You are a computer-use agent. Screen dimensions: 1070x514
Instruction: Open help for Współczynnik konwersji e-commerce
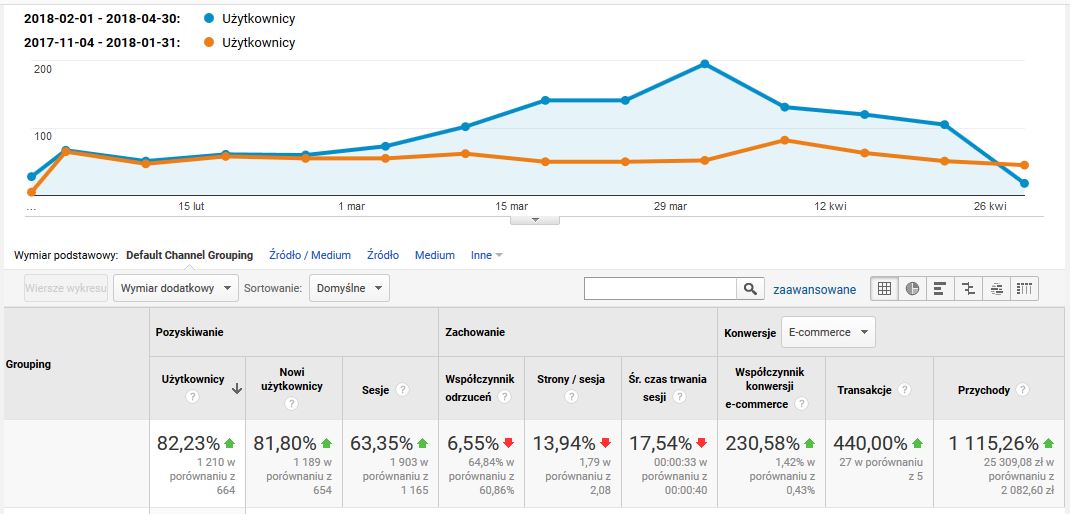click(802, 404)
